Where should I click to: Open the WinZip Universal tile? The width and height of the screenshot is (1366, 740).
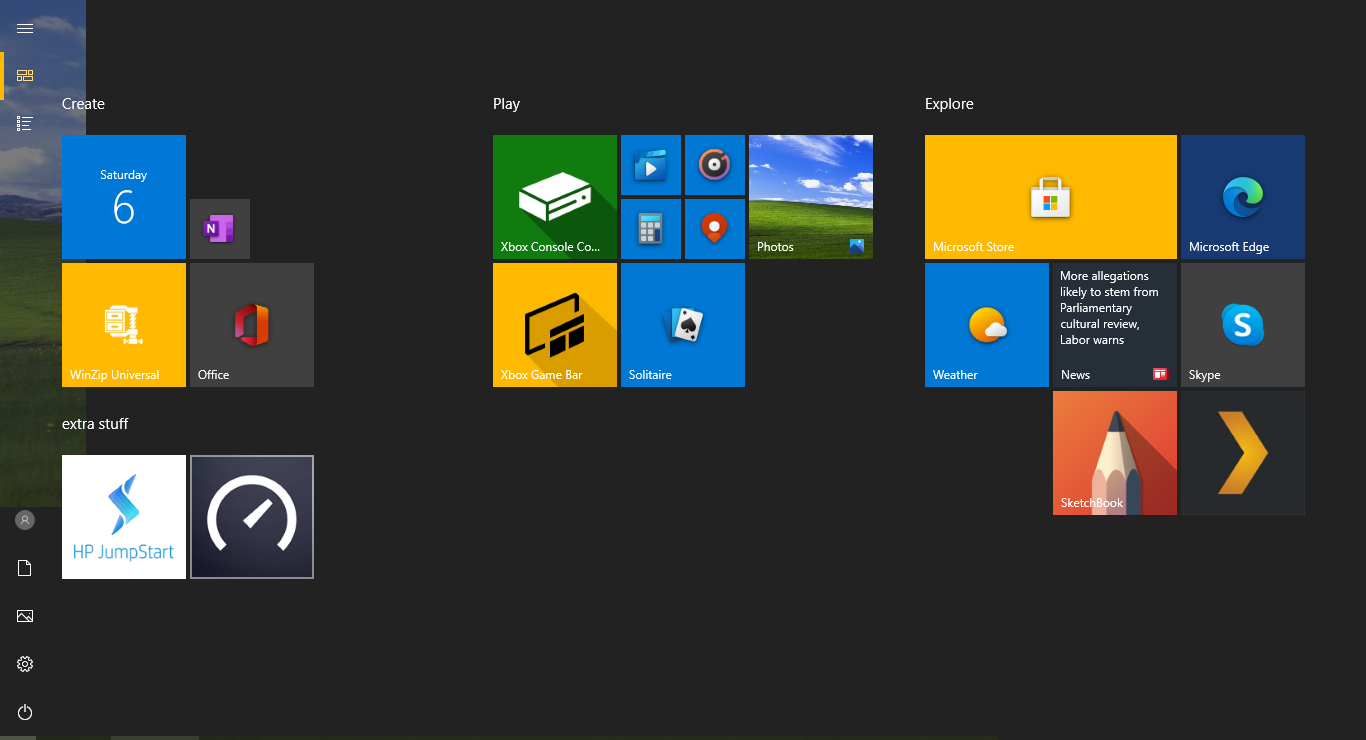[x=124, y=325]
